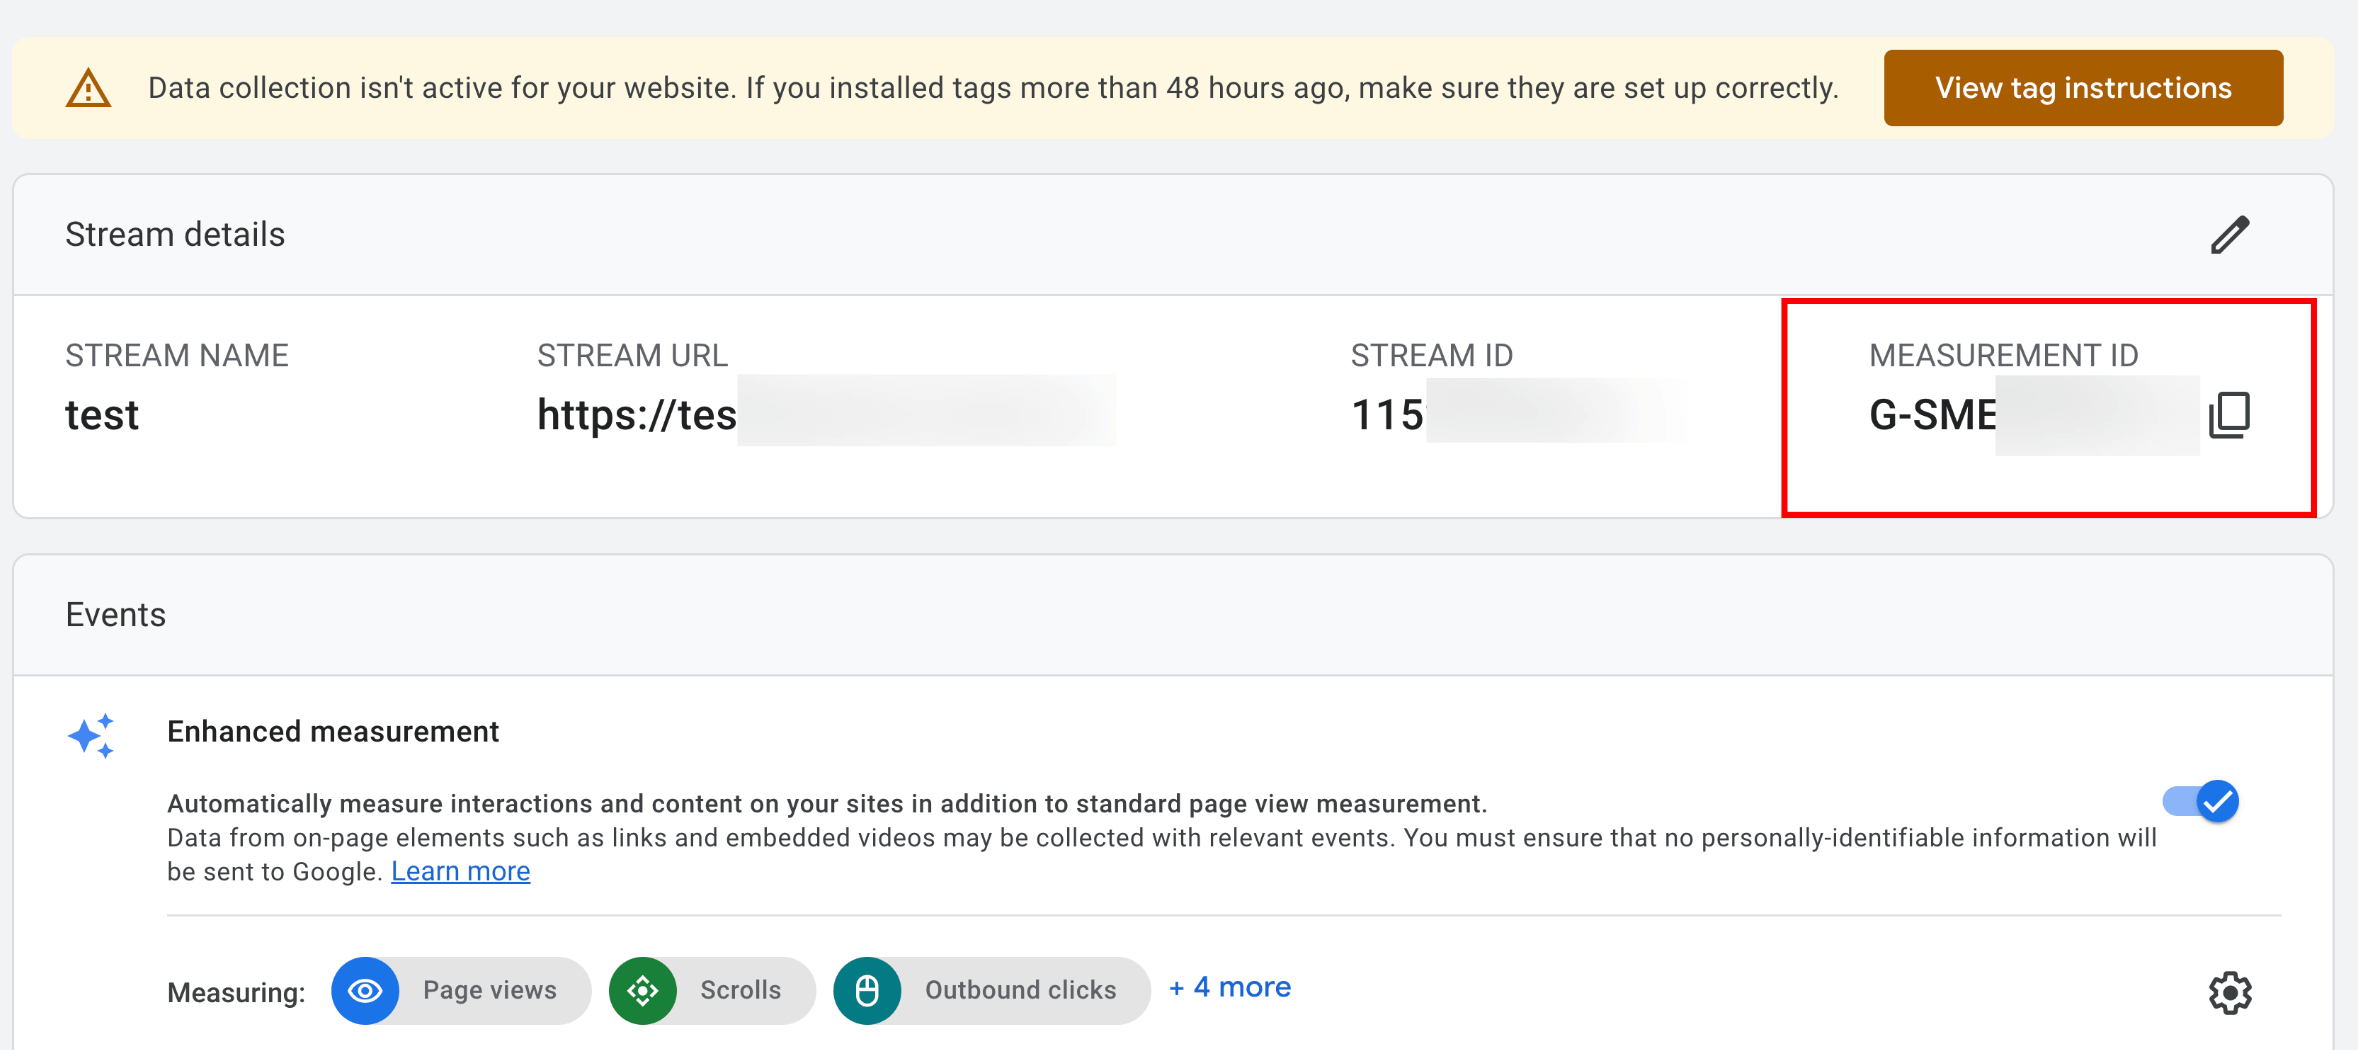Click the teal mouse icon for Outbound clicks
This screenshot has height=1050, width=2358.
pos(867,991)
